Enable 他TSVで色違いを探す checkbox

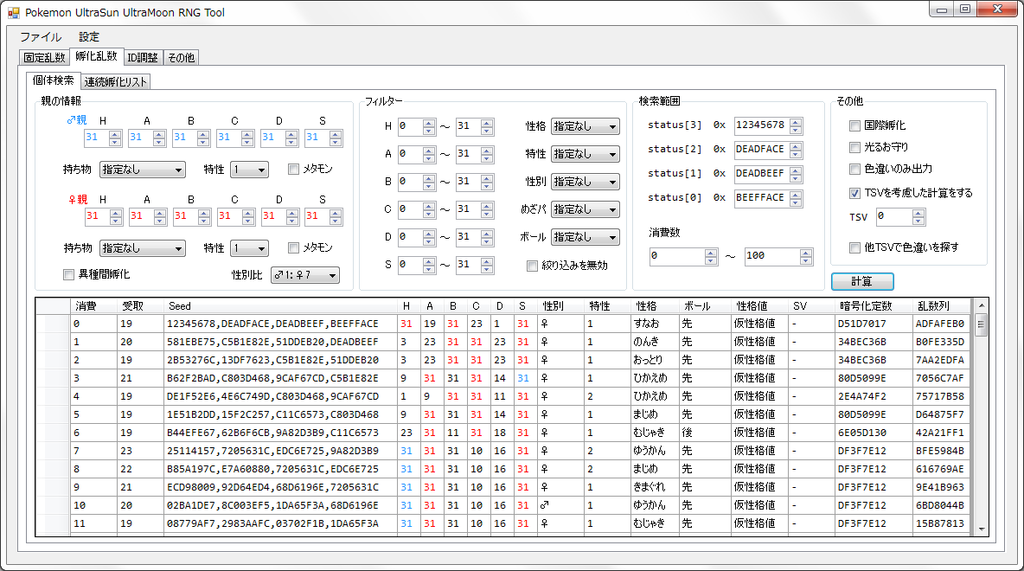click(855, 247)
